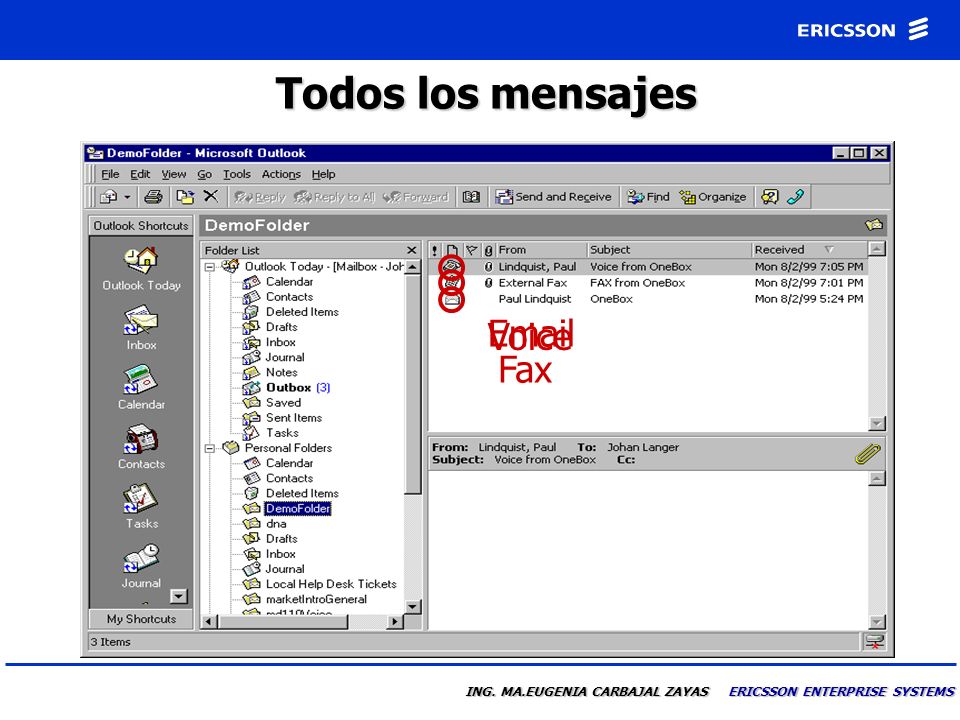
Task: Select Outlook Shortcuts group header
Action: 141,225
